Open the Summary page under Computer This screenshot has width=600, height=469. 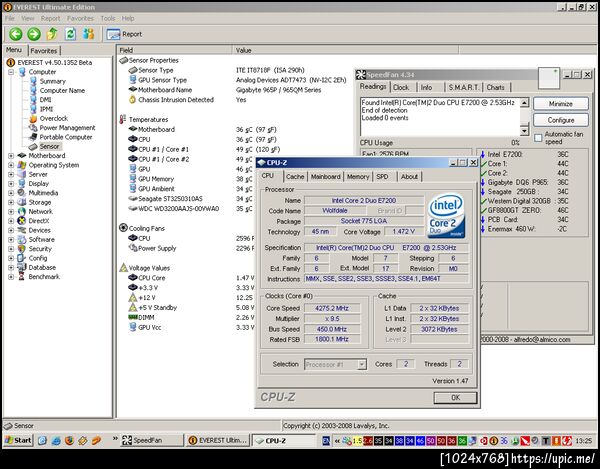point(52,81)
